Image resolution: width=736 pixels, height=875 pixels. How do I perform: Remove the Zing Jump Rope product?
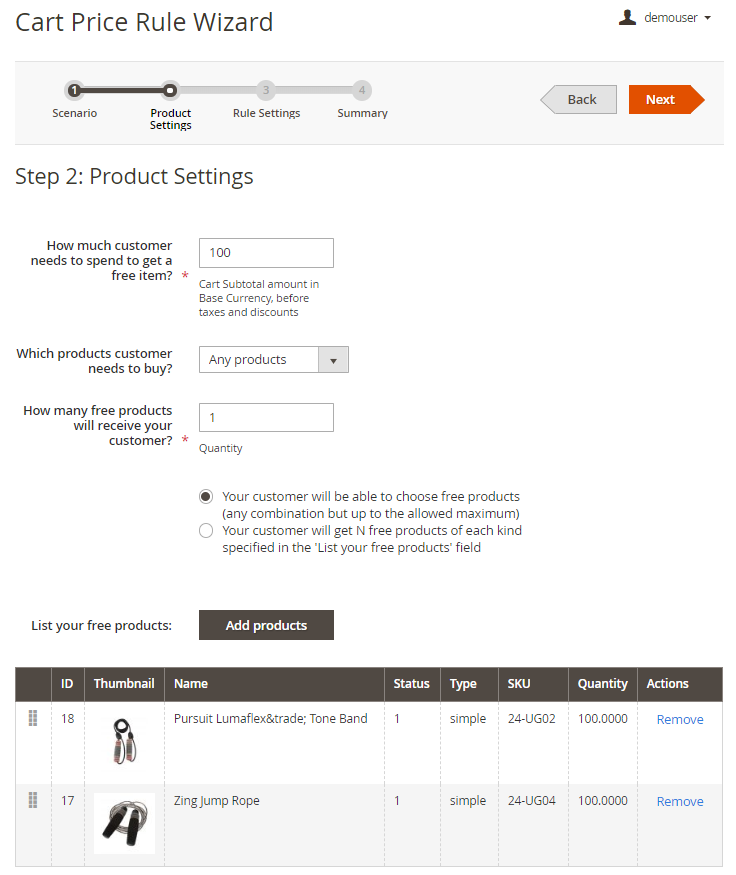point(679,802)
